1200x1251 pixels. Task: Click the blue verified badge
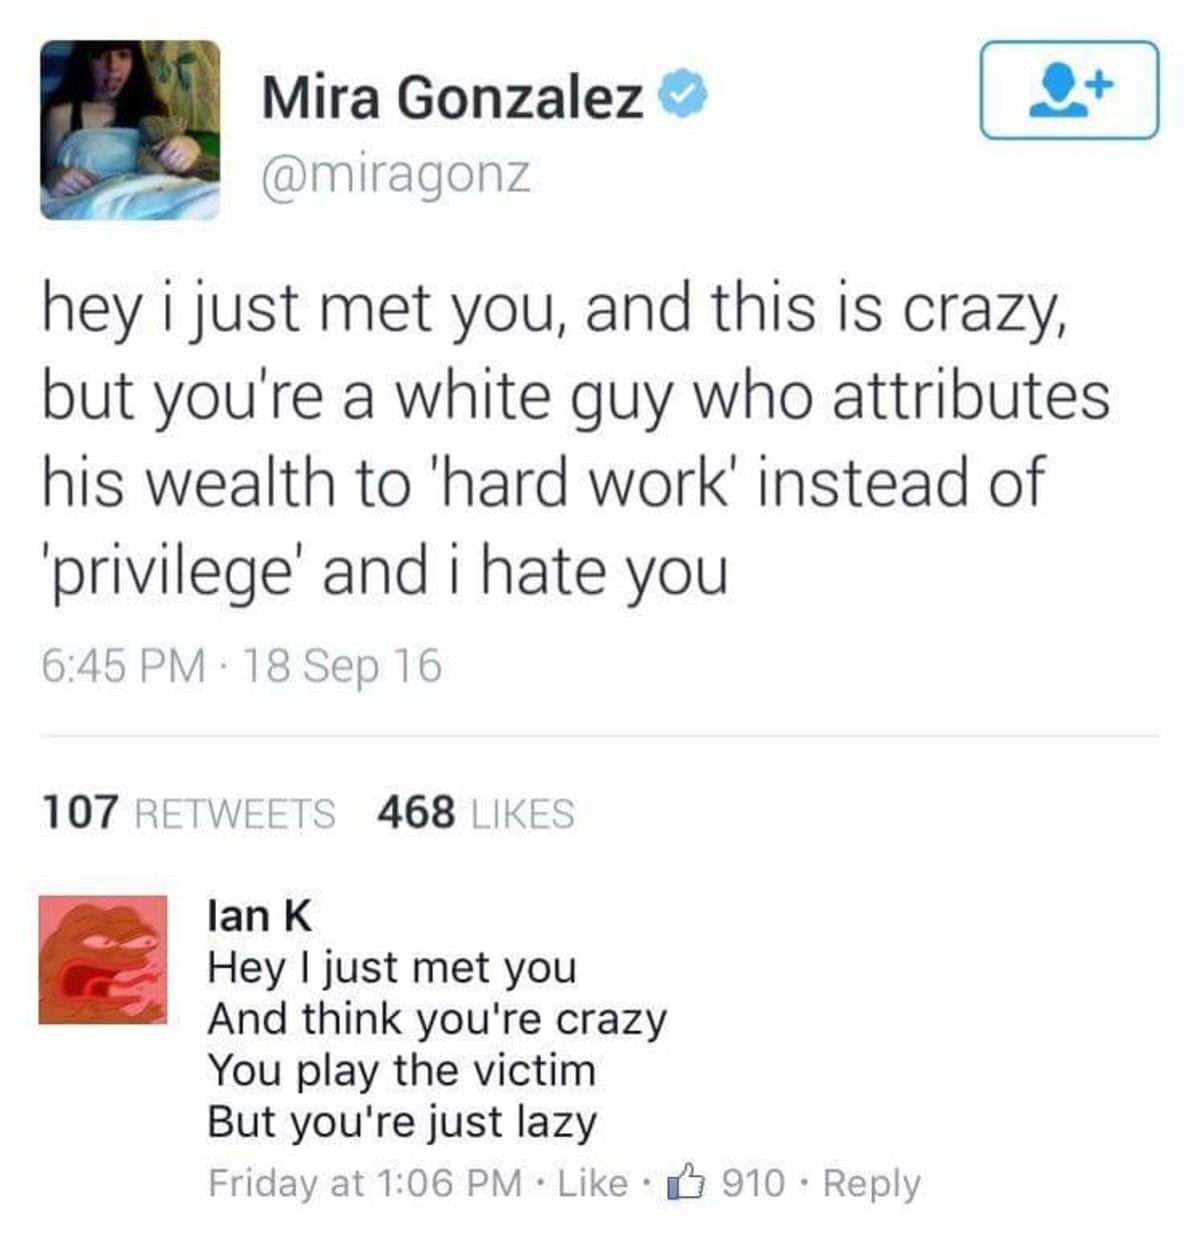pos(685,98)
